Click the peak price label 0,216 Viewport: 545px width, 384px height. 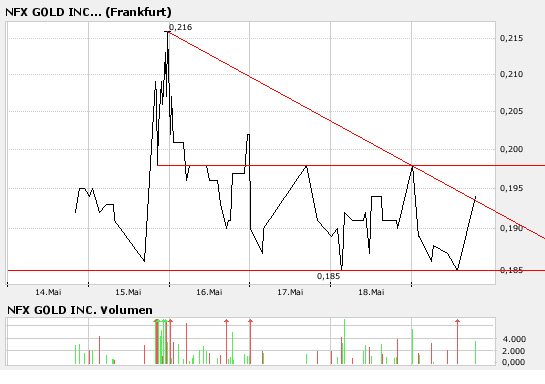180,27
